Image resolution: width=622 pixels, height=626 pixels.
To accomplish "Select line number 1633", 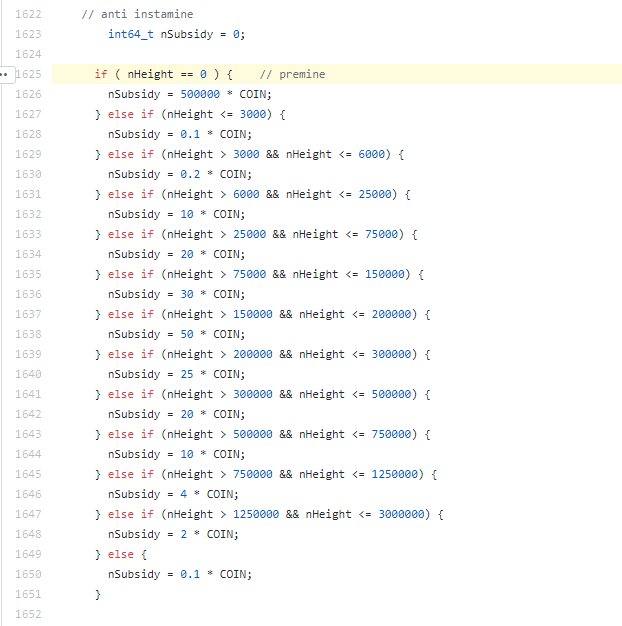I will pyautogui.click(x=28, y=234).
